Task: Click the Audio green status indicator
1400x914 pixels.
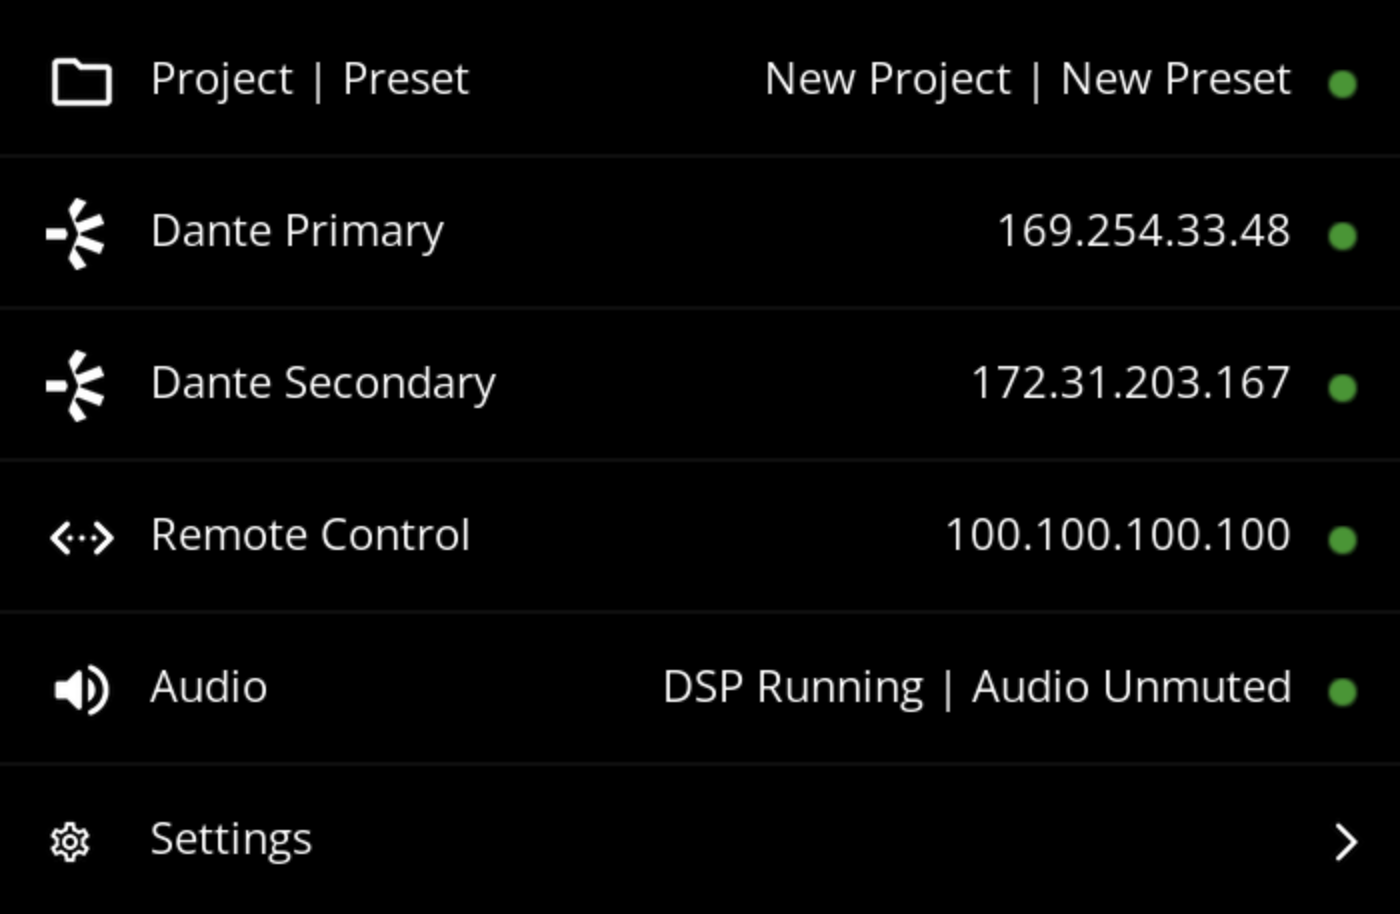Action: click(x=1342, y=692)
